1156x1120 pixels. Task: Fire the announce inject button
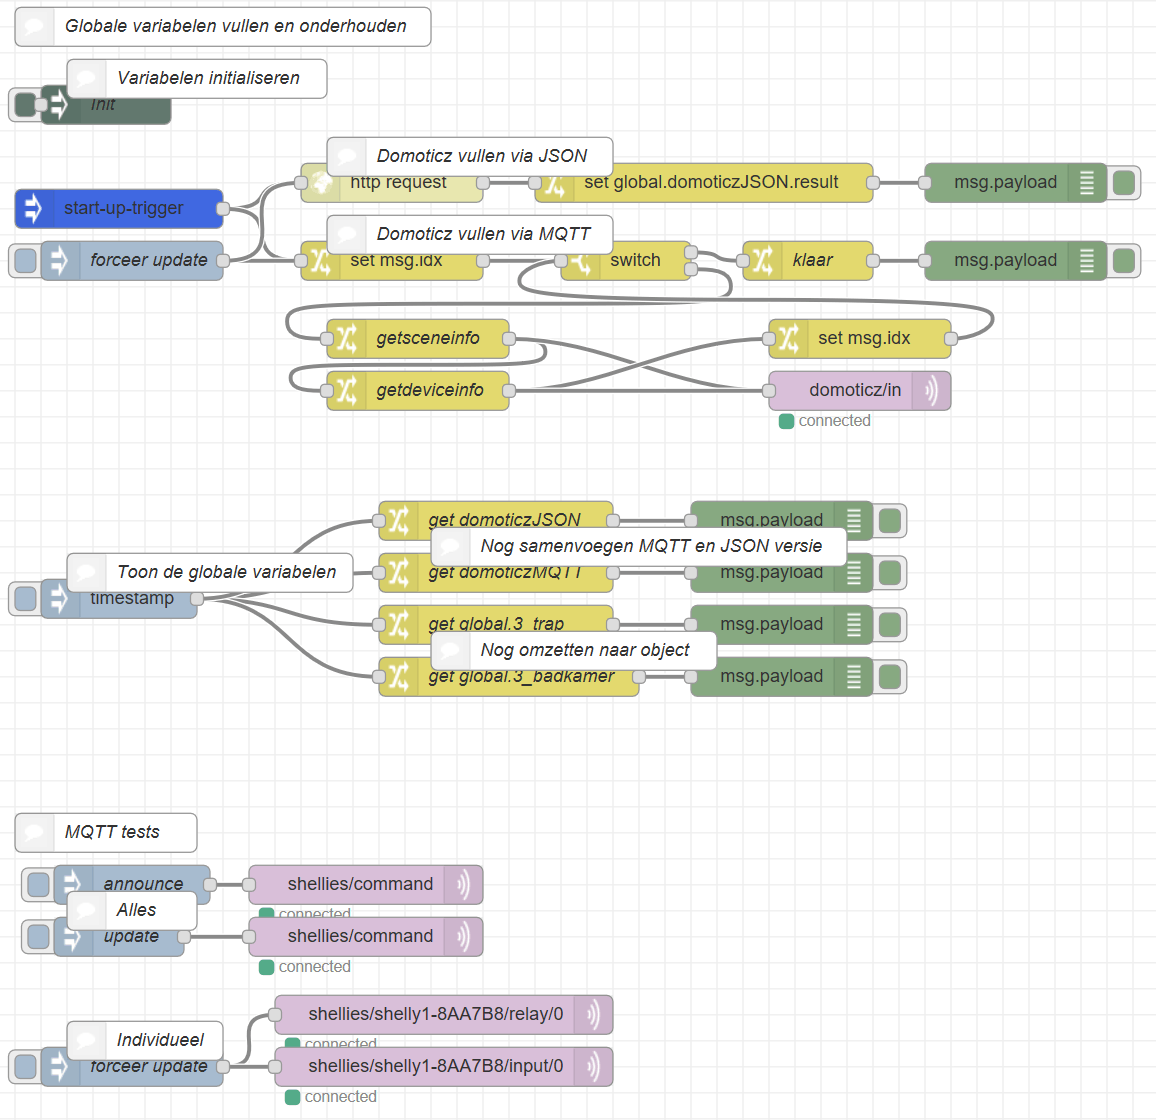click(x=38, y=883)
